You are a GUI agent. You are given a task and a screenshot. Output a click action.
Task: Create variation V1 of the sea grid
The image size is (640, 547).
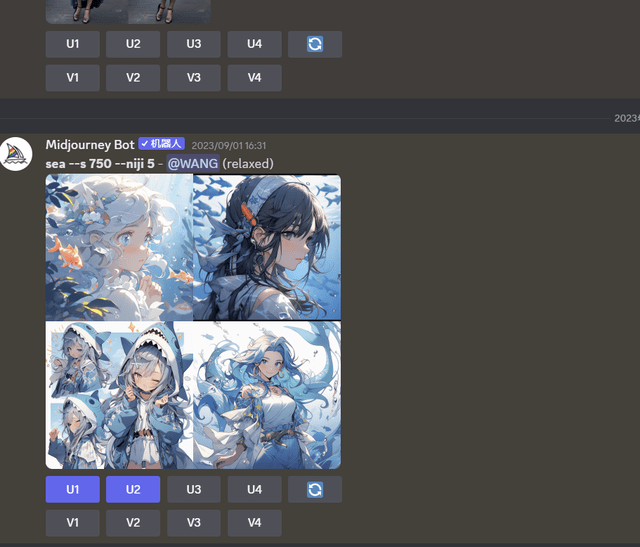[73, 523]
